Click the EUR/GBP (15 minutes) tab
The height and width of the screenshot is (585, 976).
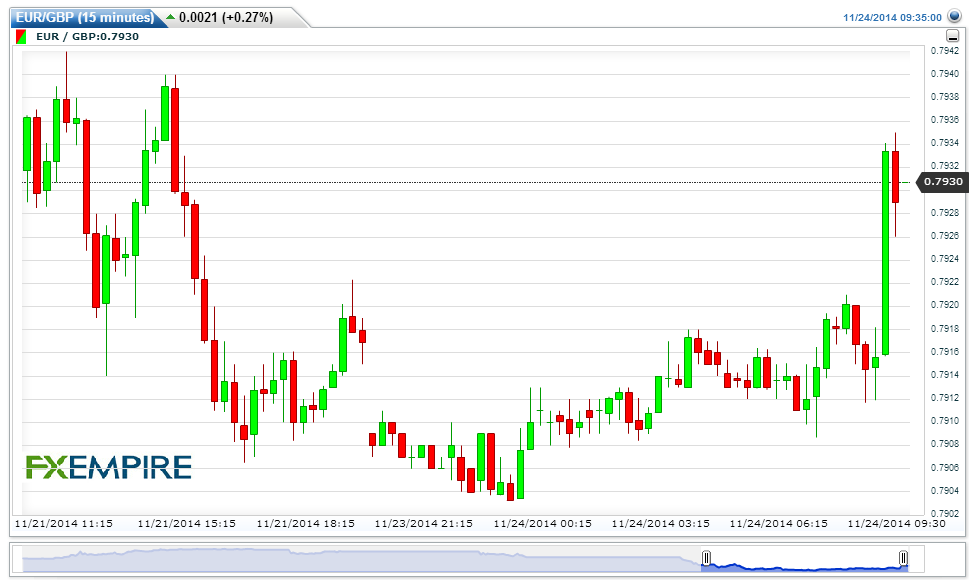pyautogui.click(x=85, y=17)
